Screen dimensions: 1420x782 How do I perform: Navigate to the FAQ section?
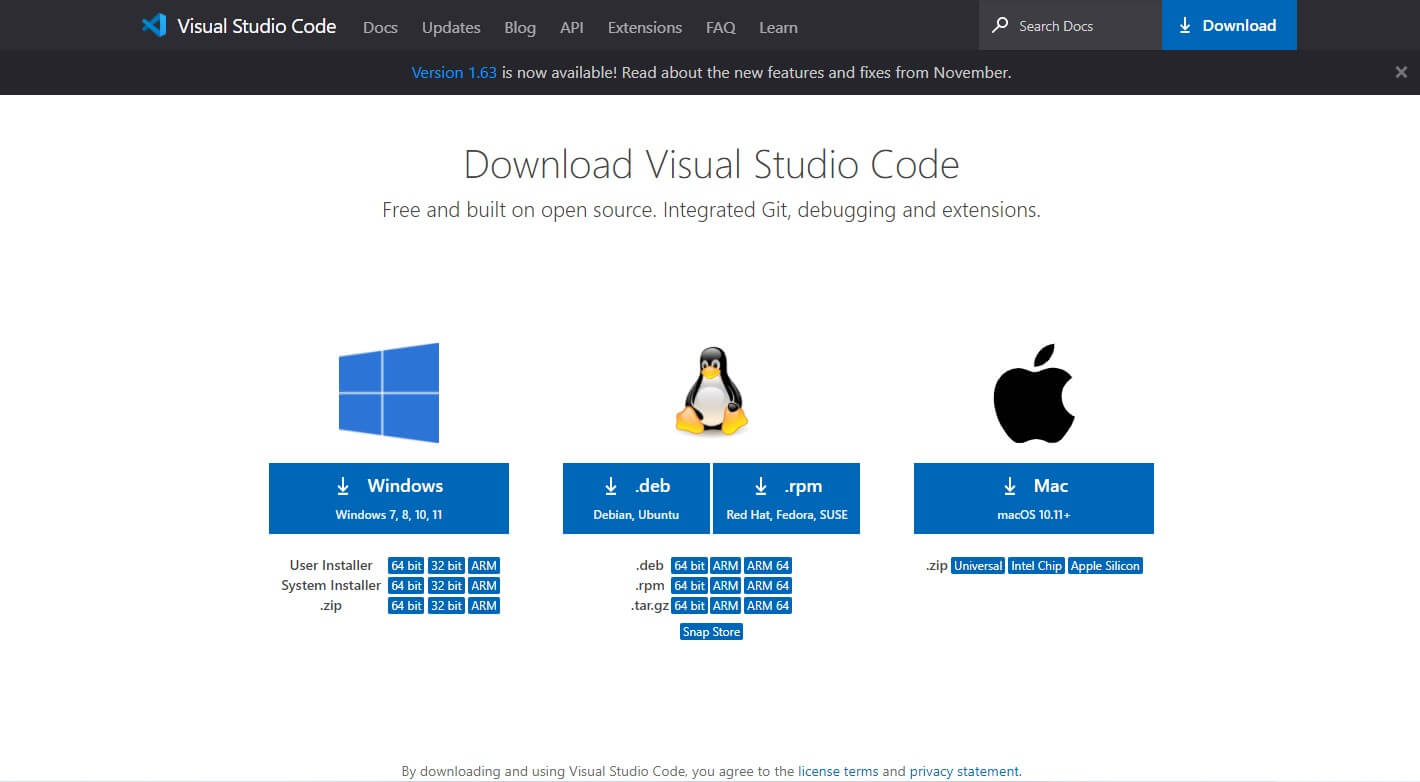click(720, 27)
